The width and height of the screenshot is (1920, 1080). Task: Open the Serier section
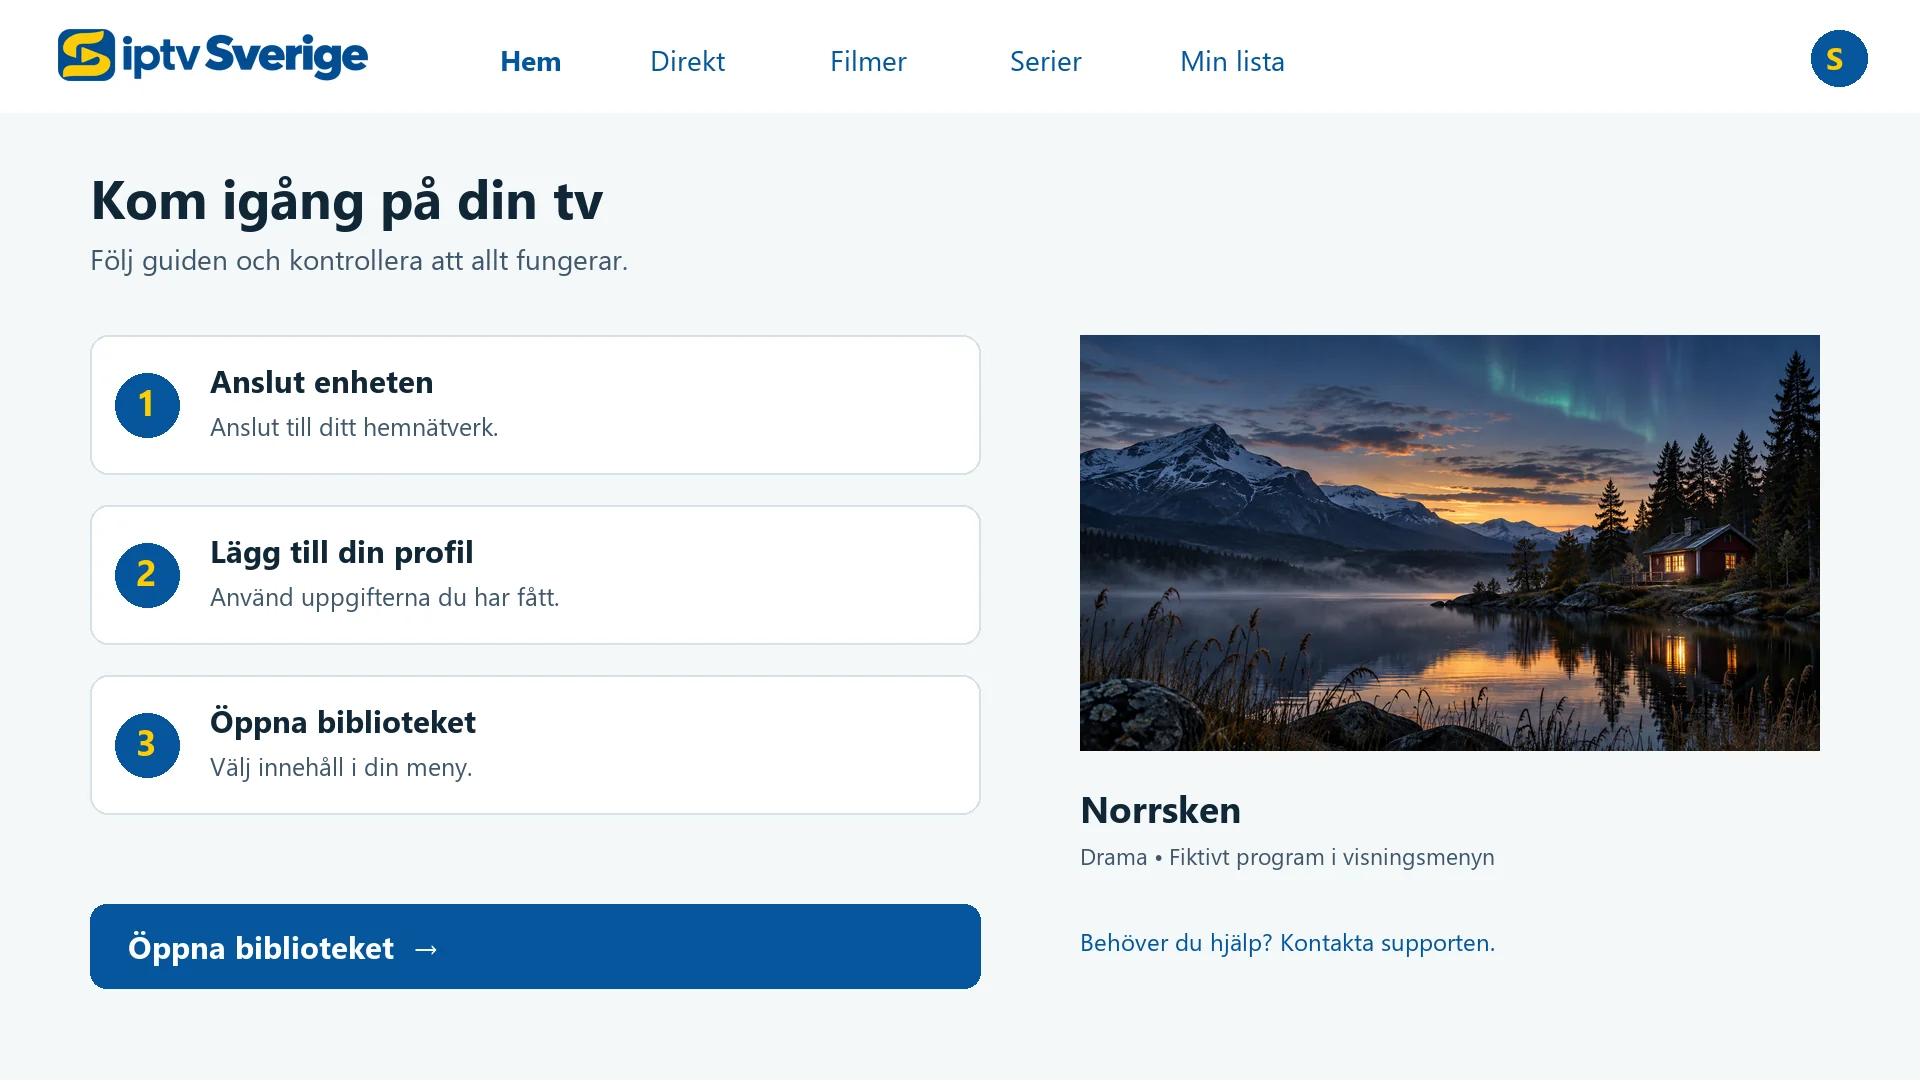(1045, 61)
